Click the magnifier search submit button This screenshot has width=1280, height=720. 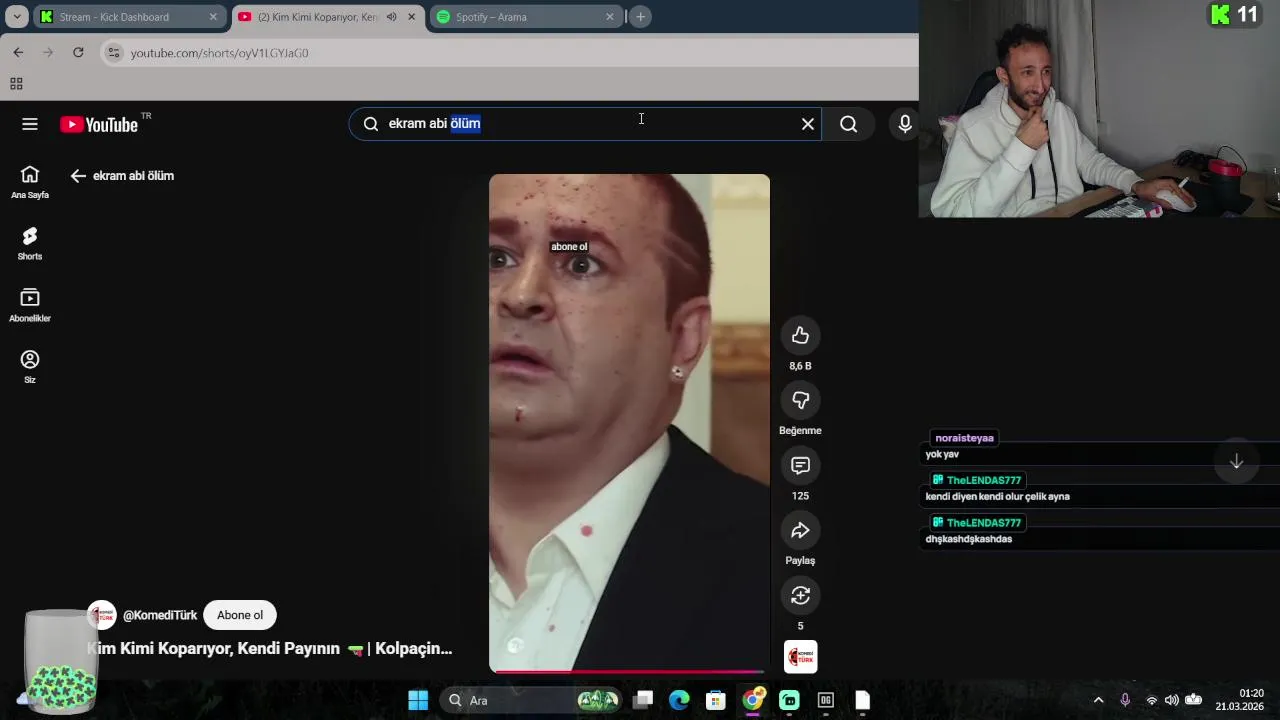(x=849, y=124)
